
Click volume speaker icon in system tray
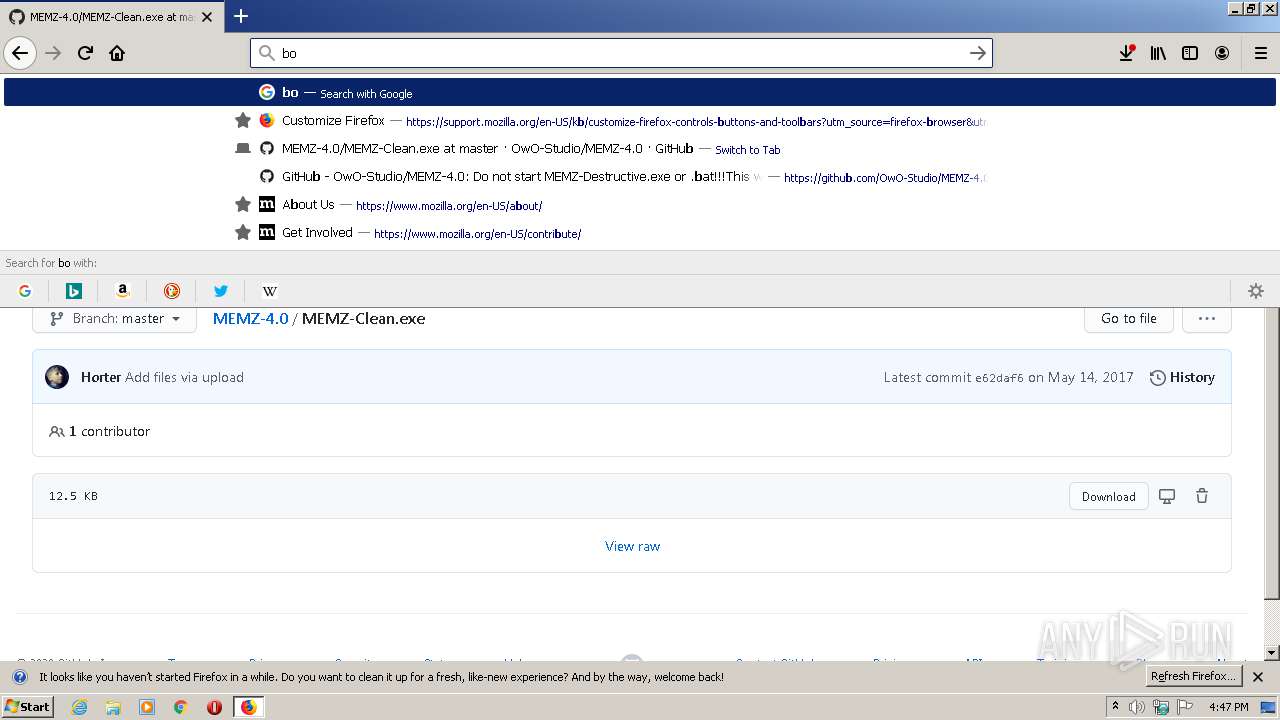pyautogui.click(x=1137, y=707)
